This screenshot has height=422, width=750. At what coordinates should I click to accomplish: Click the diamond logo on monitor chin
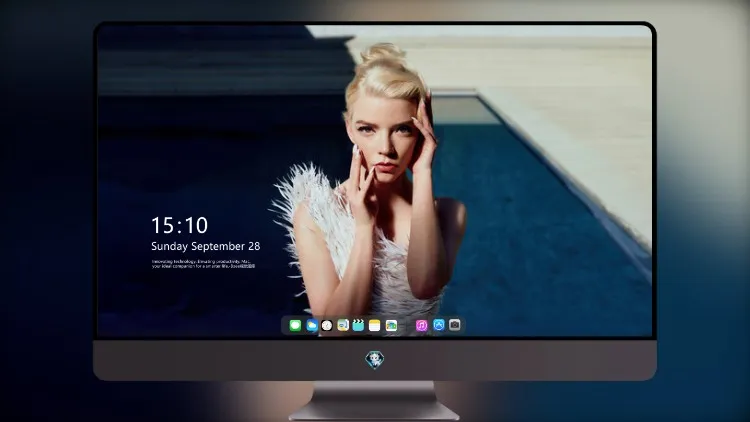click(375, 360)
